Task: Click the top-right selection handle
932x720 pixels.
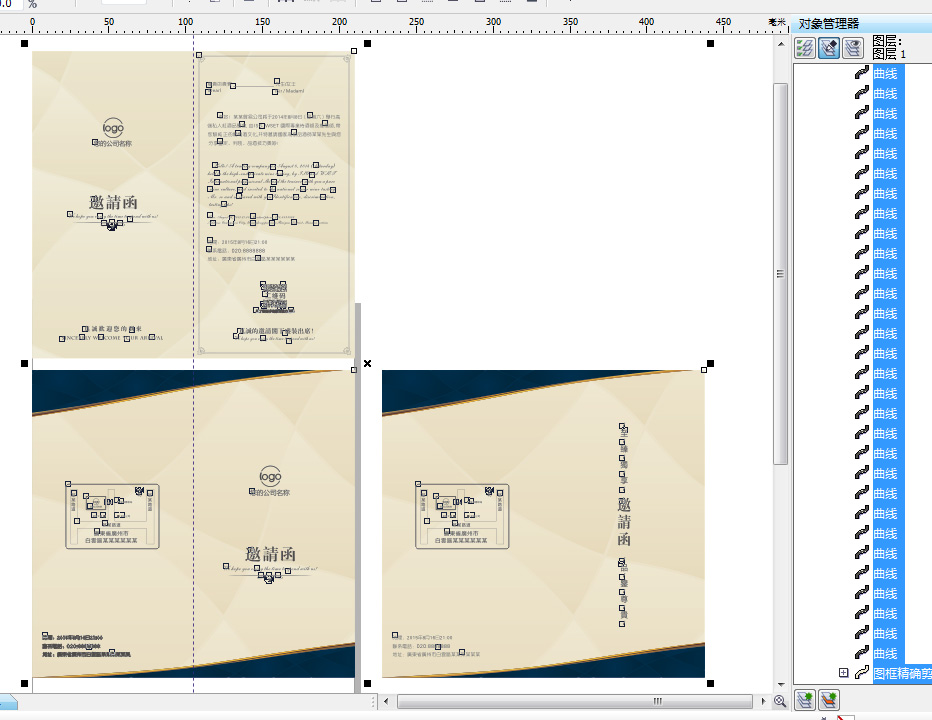Action: (710, 43)
